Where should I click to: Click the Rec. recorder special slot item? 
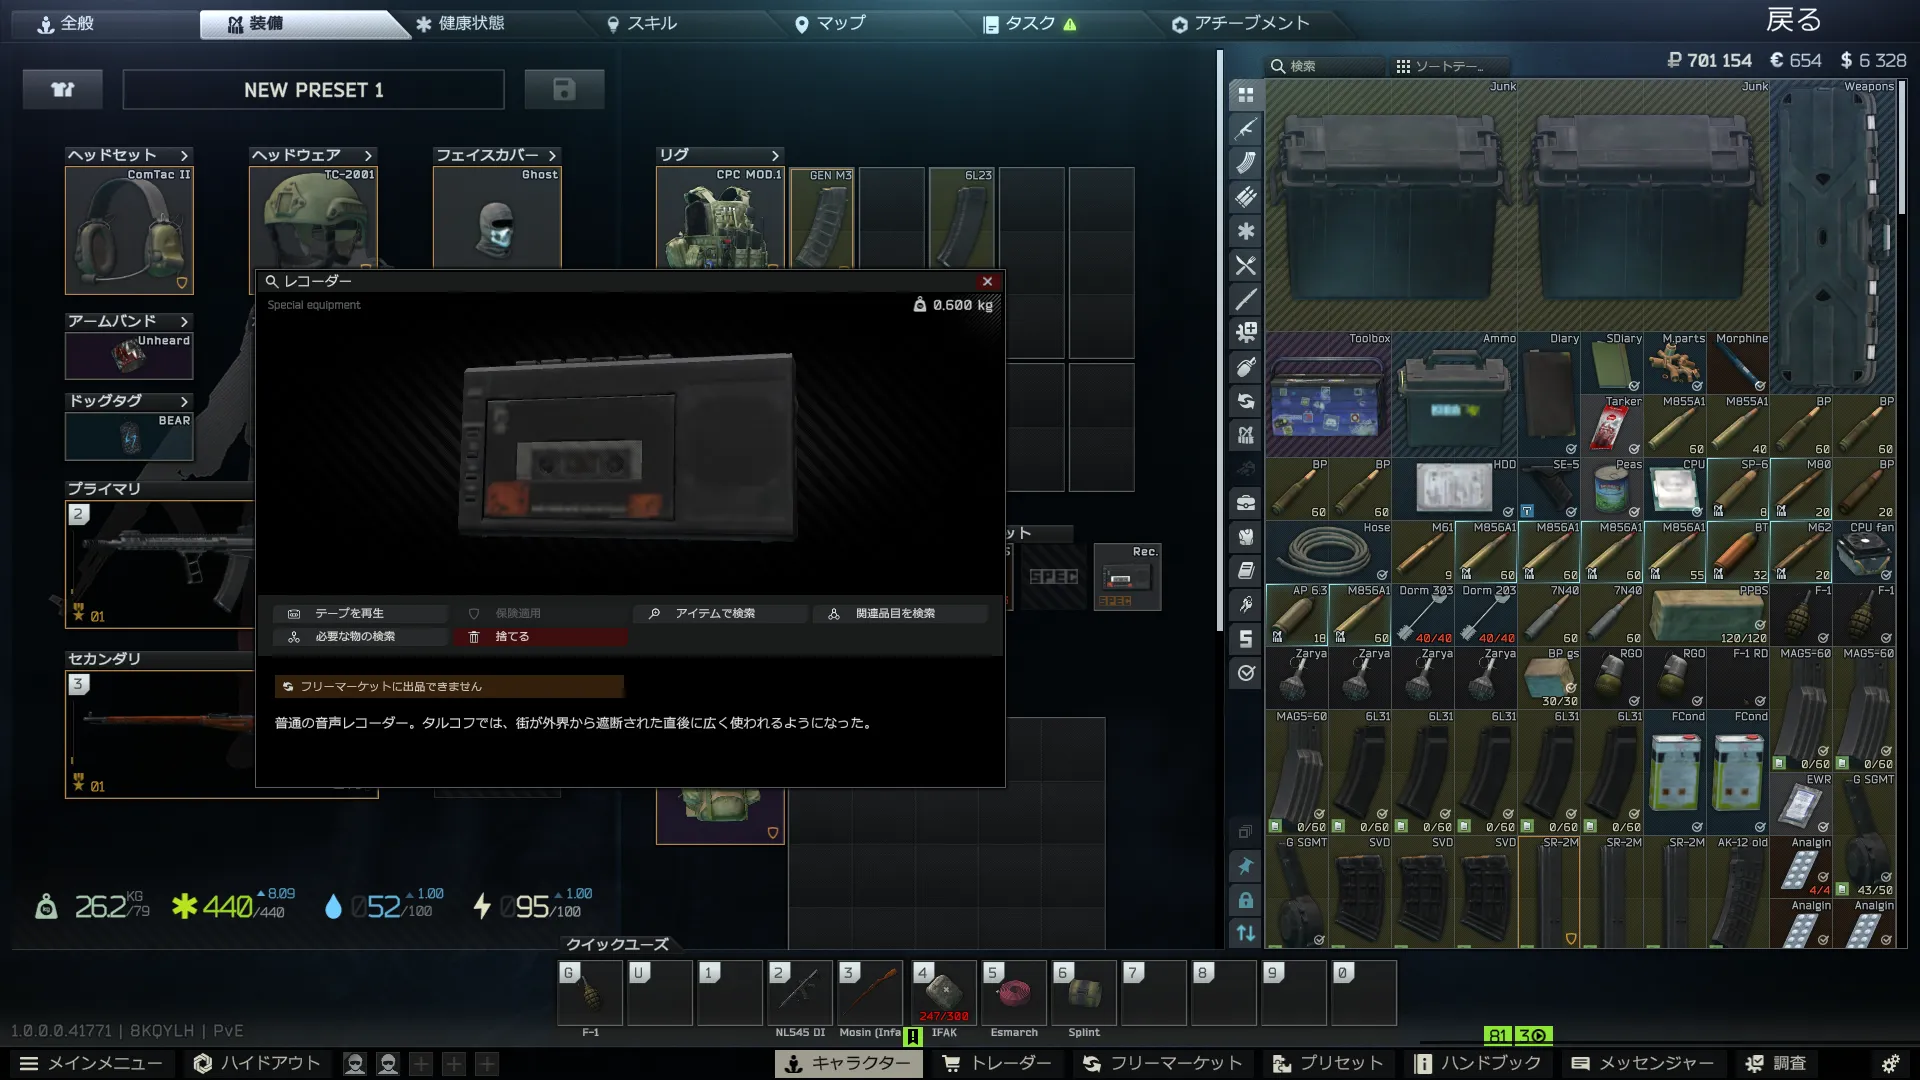1127,578
